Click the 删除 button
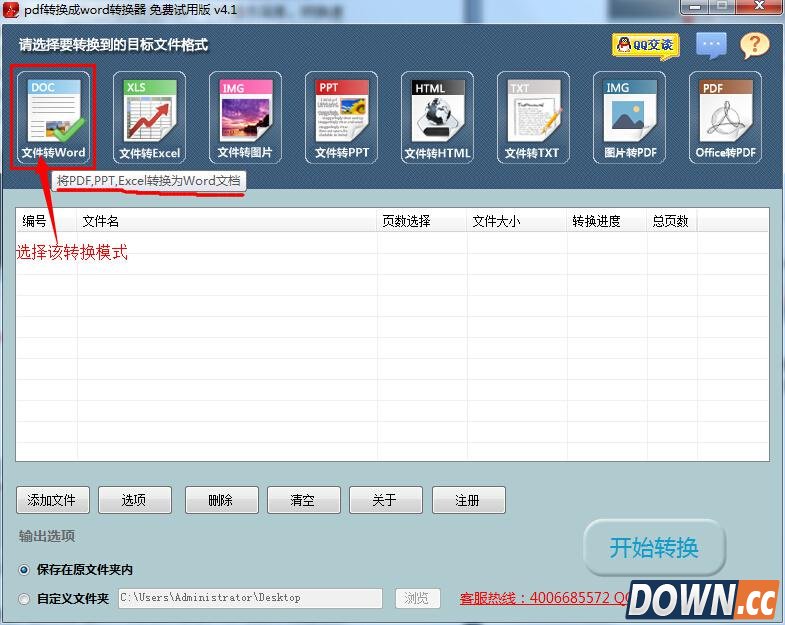This screenshot has width=785, height=625. [x=222, y=500]
